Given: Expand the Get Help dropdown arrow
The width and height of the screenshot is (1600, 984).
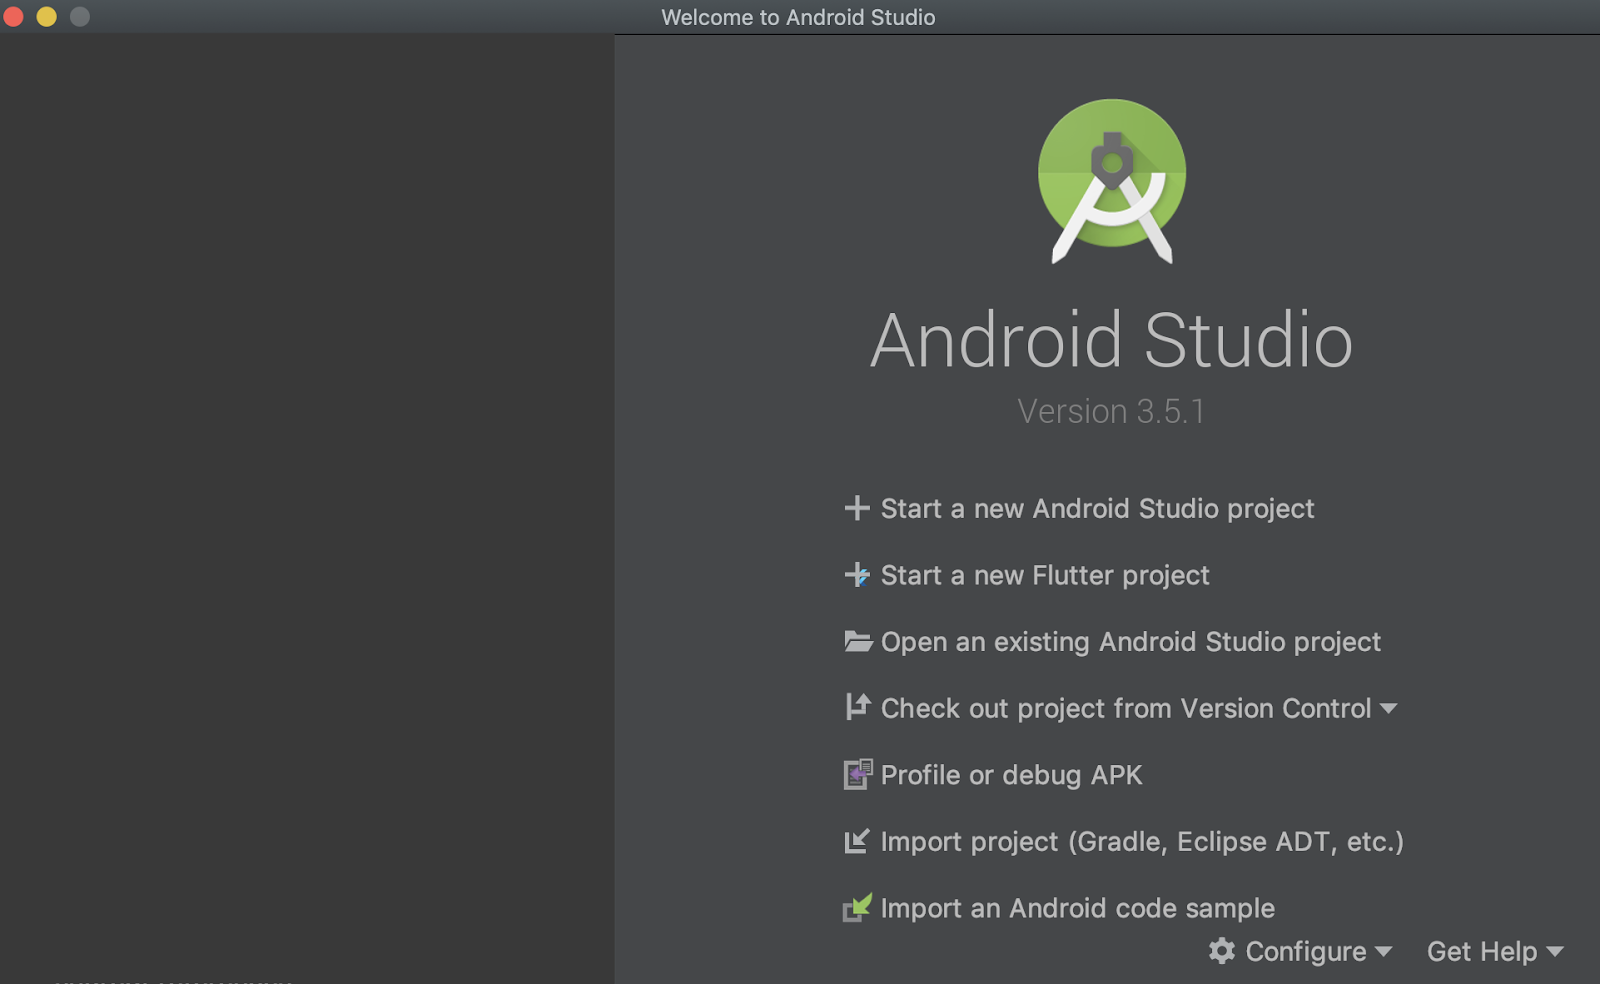Looking at the screenshot, I should 1555,952.
